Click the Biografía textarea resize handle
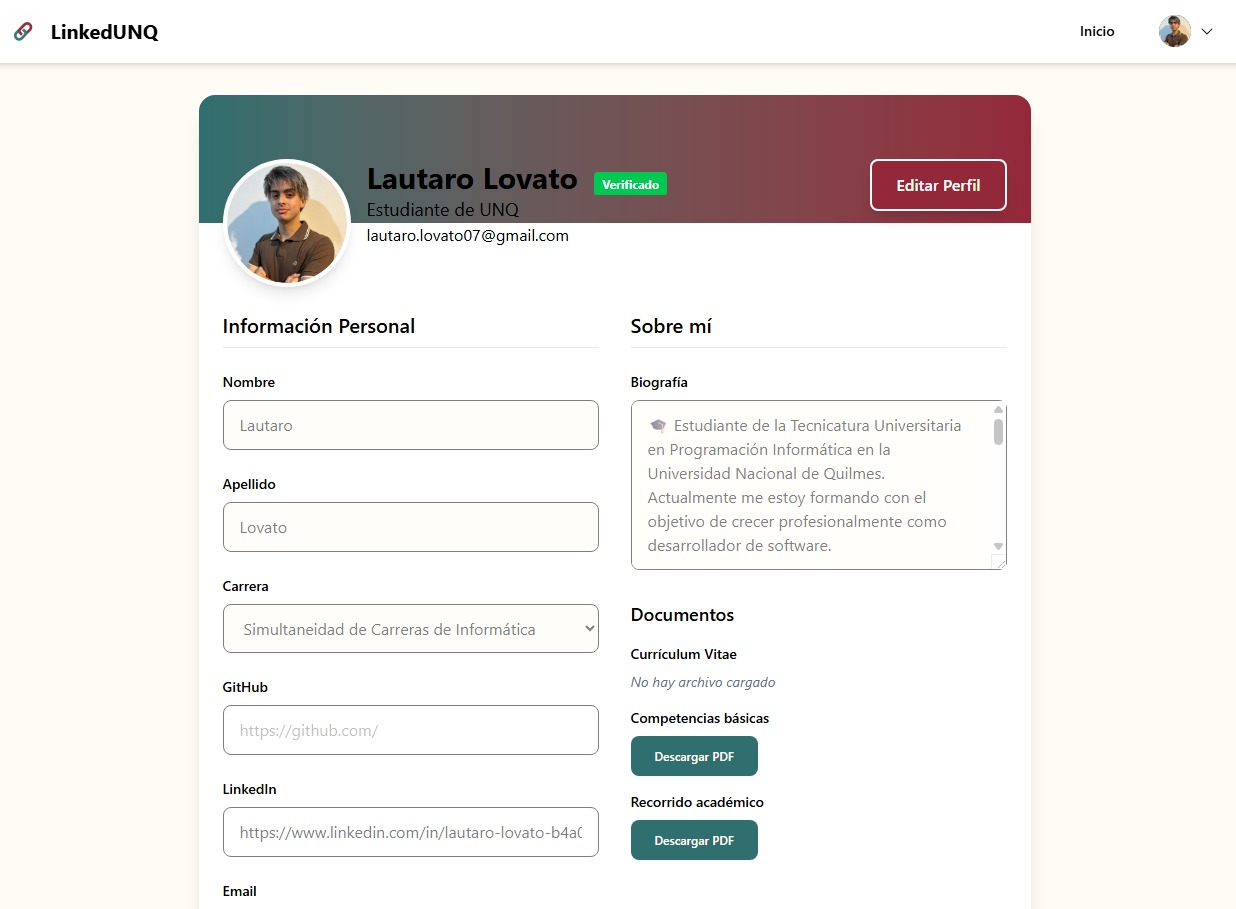This screenshot has width=1236, height=909. click(x=999, y=562)
